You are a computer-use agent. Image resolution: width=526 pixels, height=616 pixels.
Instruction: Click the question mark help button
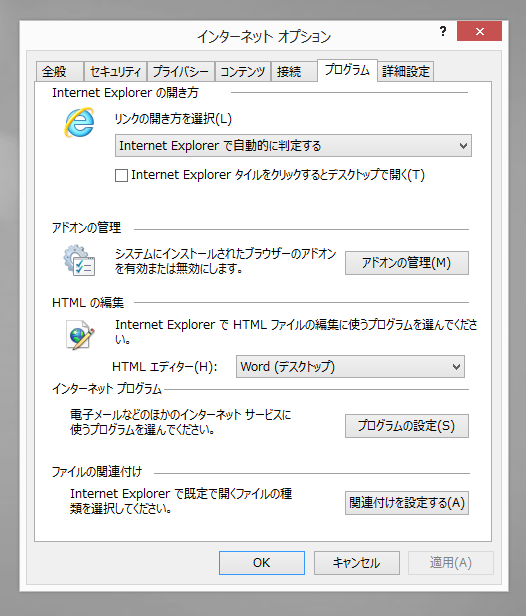(443, 31)
